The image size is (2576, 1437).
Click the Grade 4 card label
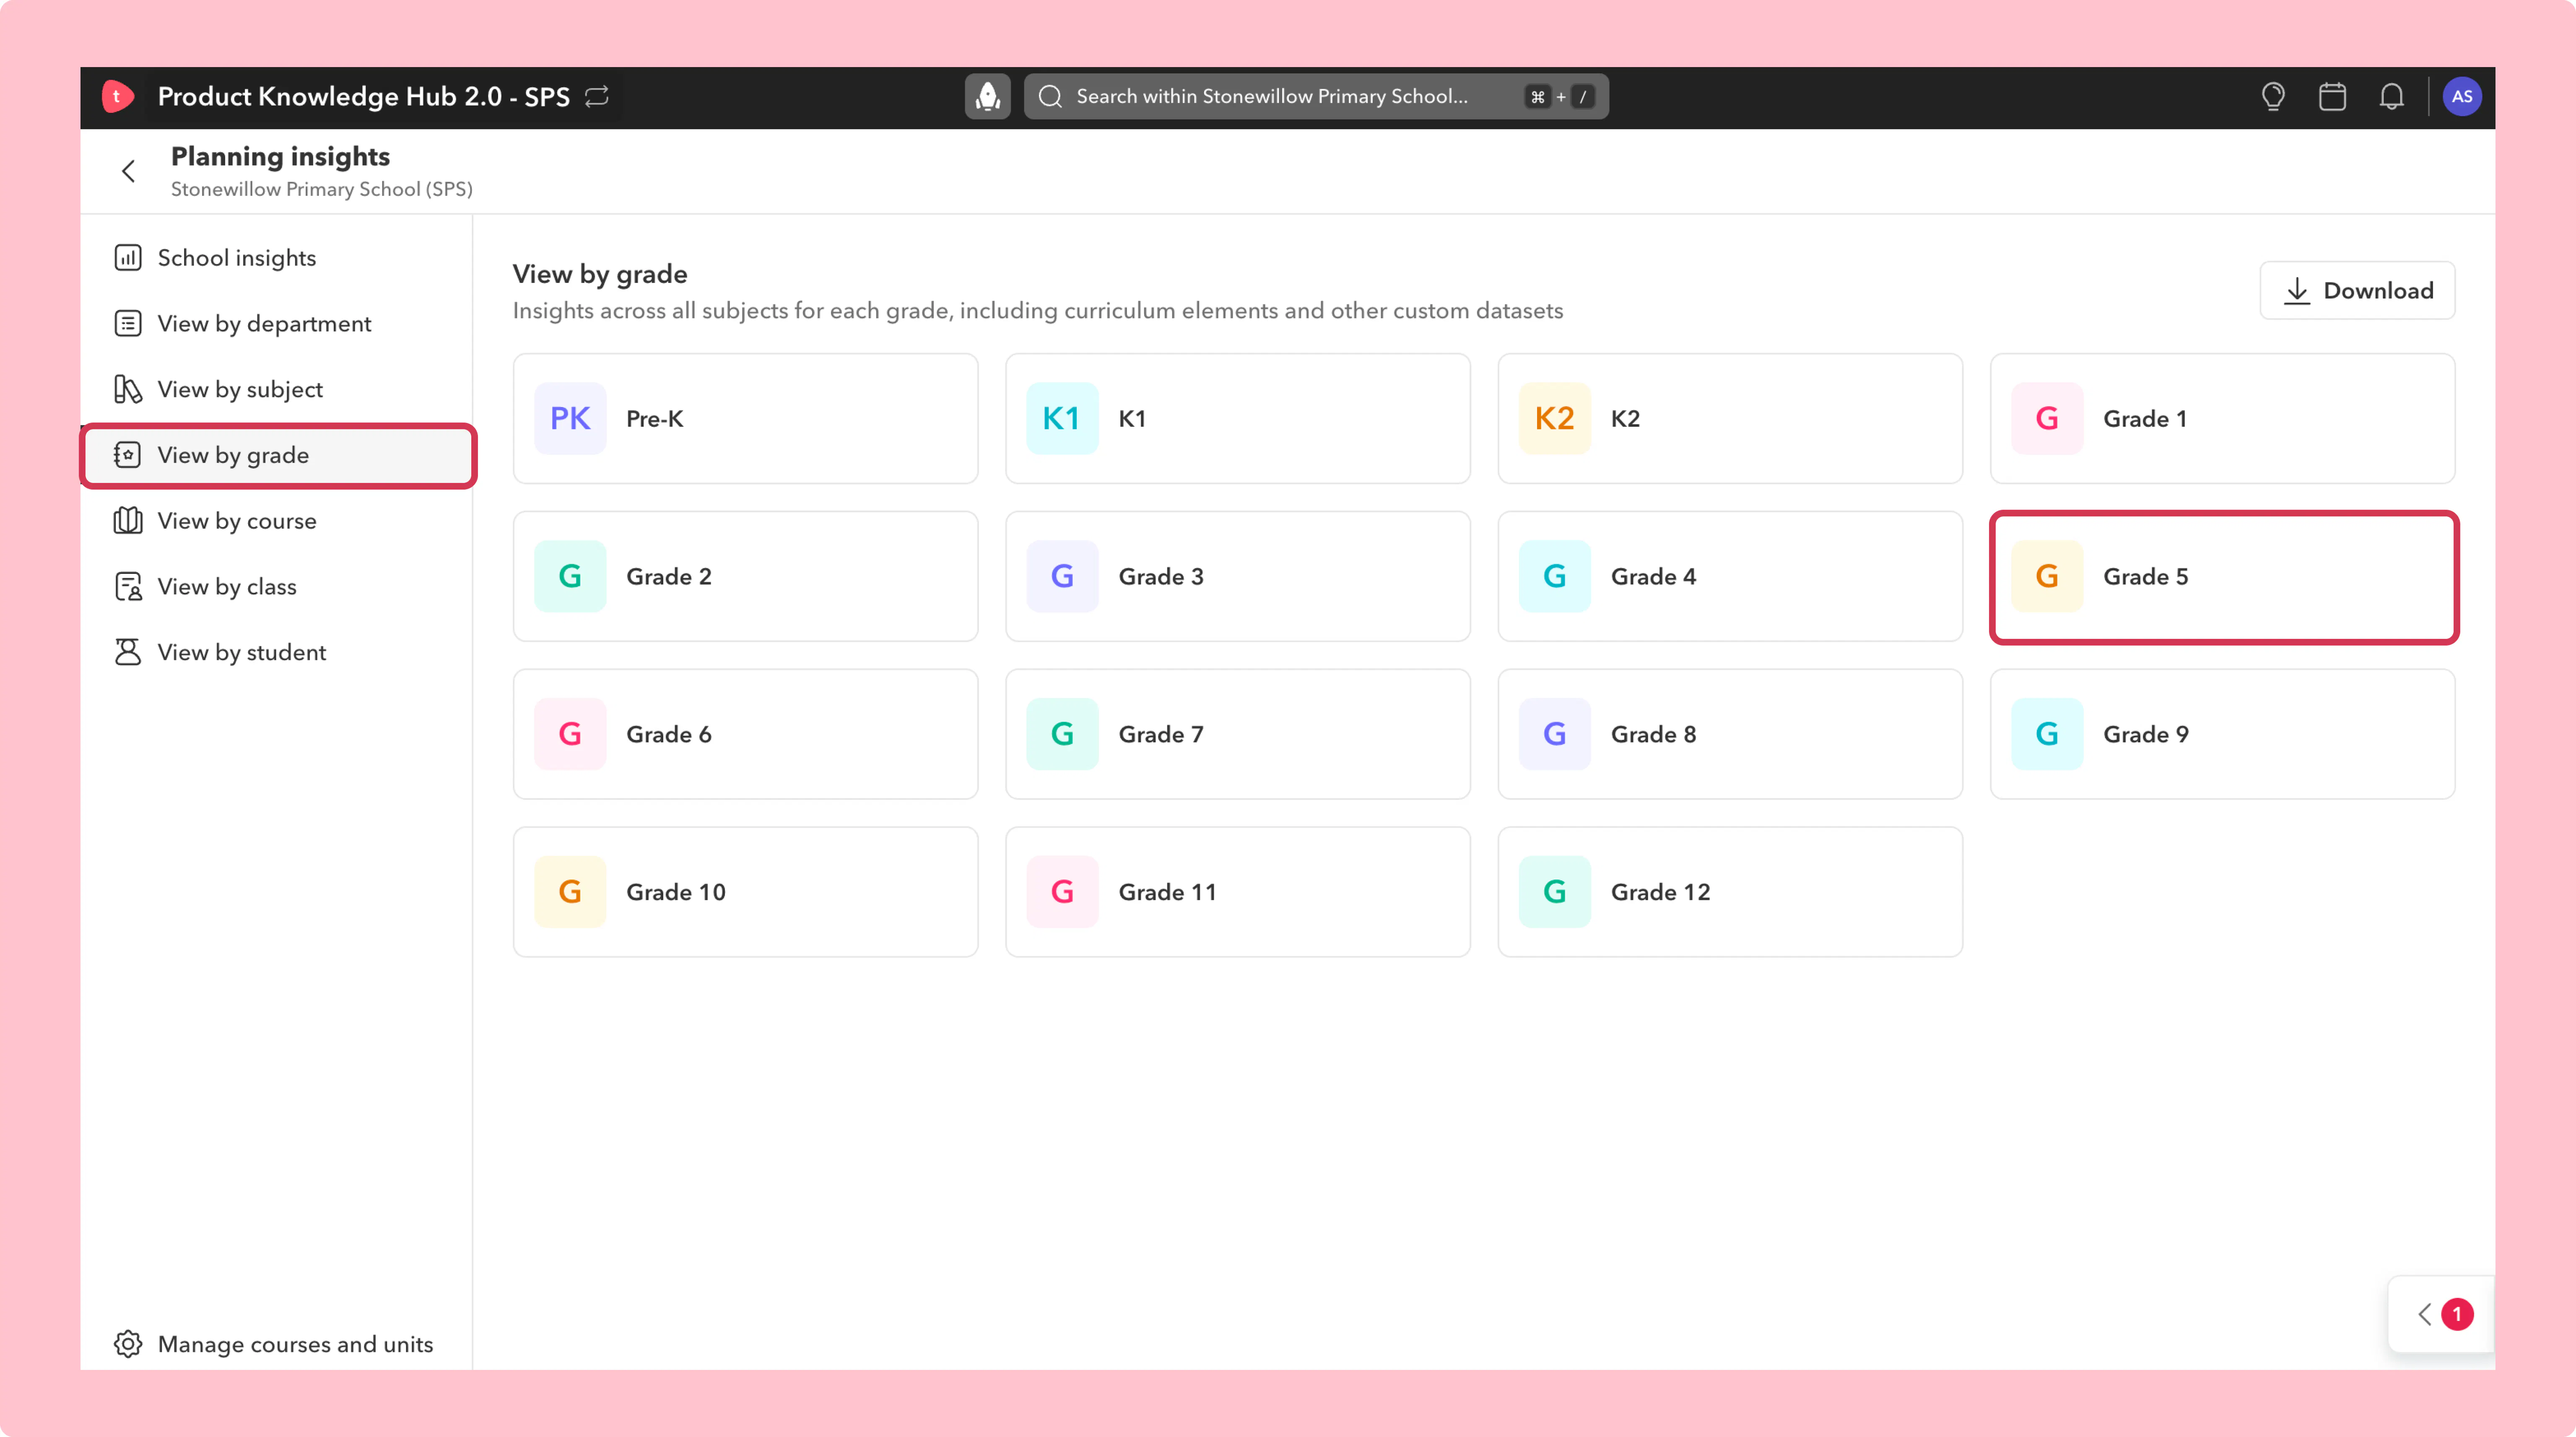point(1653,577)
